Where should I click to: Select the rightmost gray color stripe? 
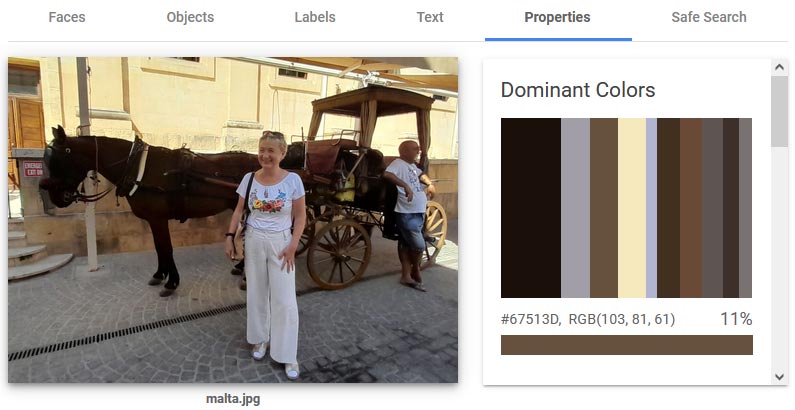click(x=745, y=208)
